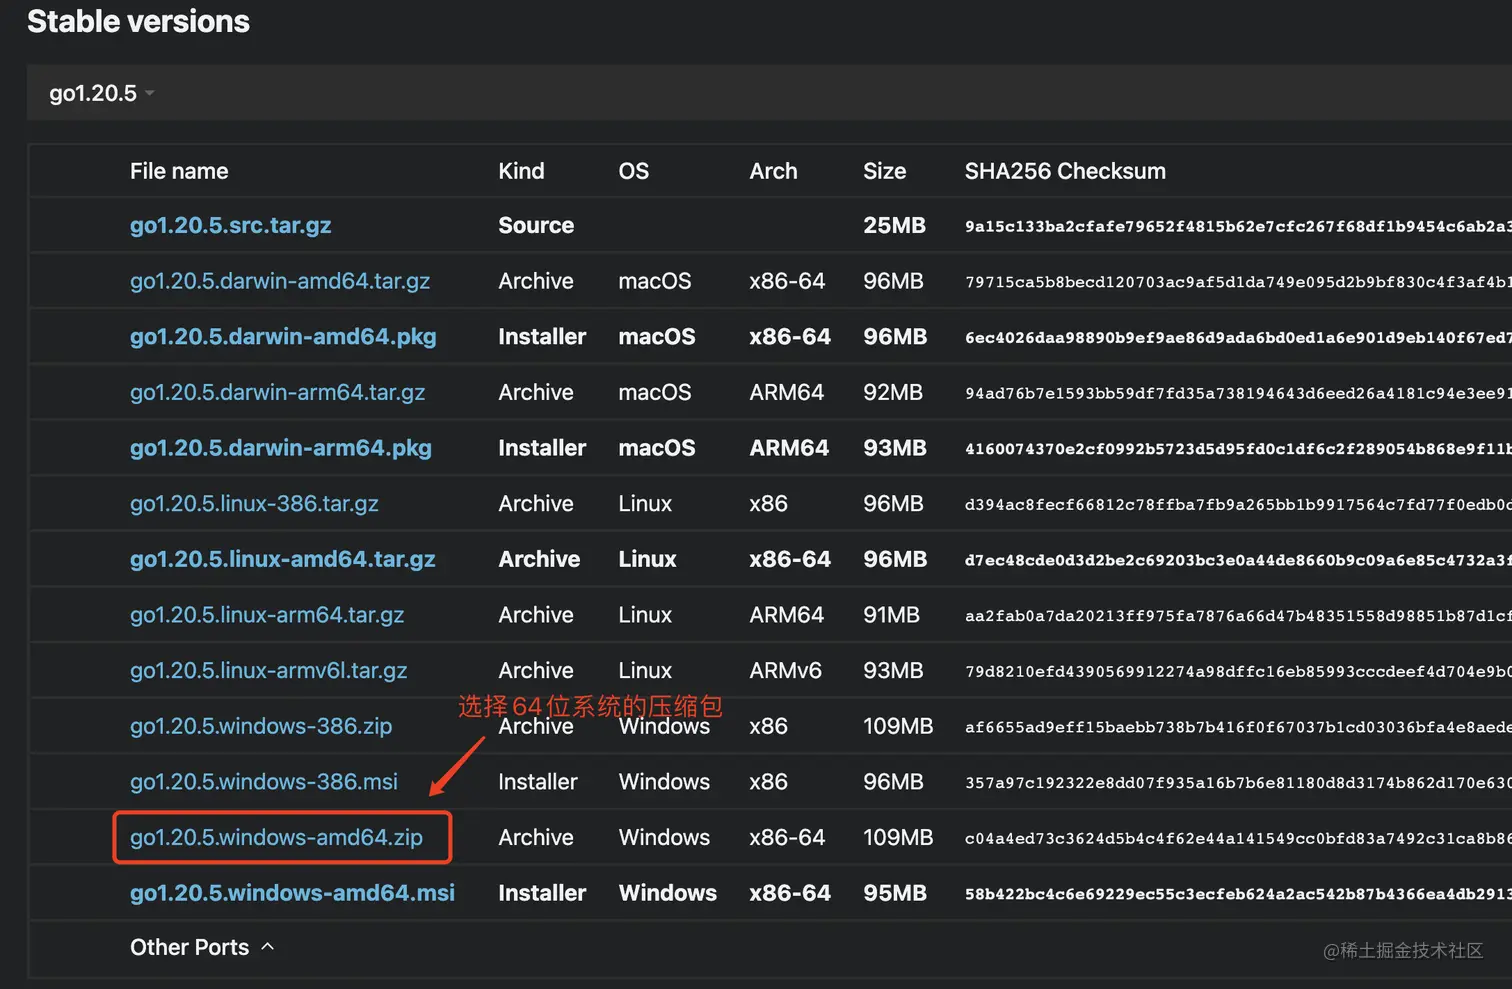Download go1.20.5.darwin-amd64.pkg installer
Image resolution: width=1512 pixels, height=989 pixels.
(x=283, y=337)
